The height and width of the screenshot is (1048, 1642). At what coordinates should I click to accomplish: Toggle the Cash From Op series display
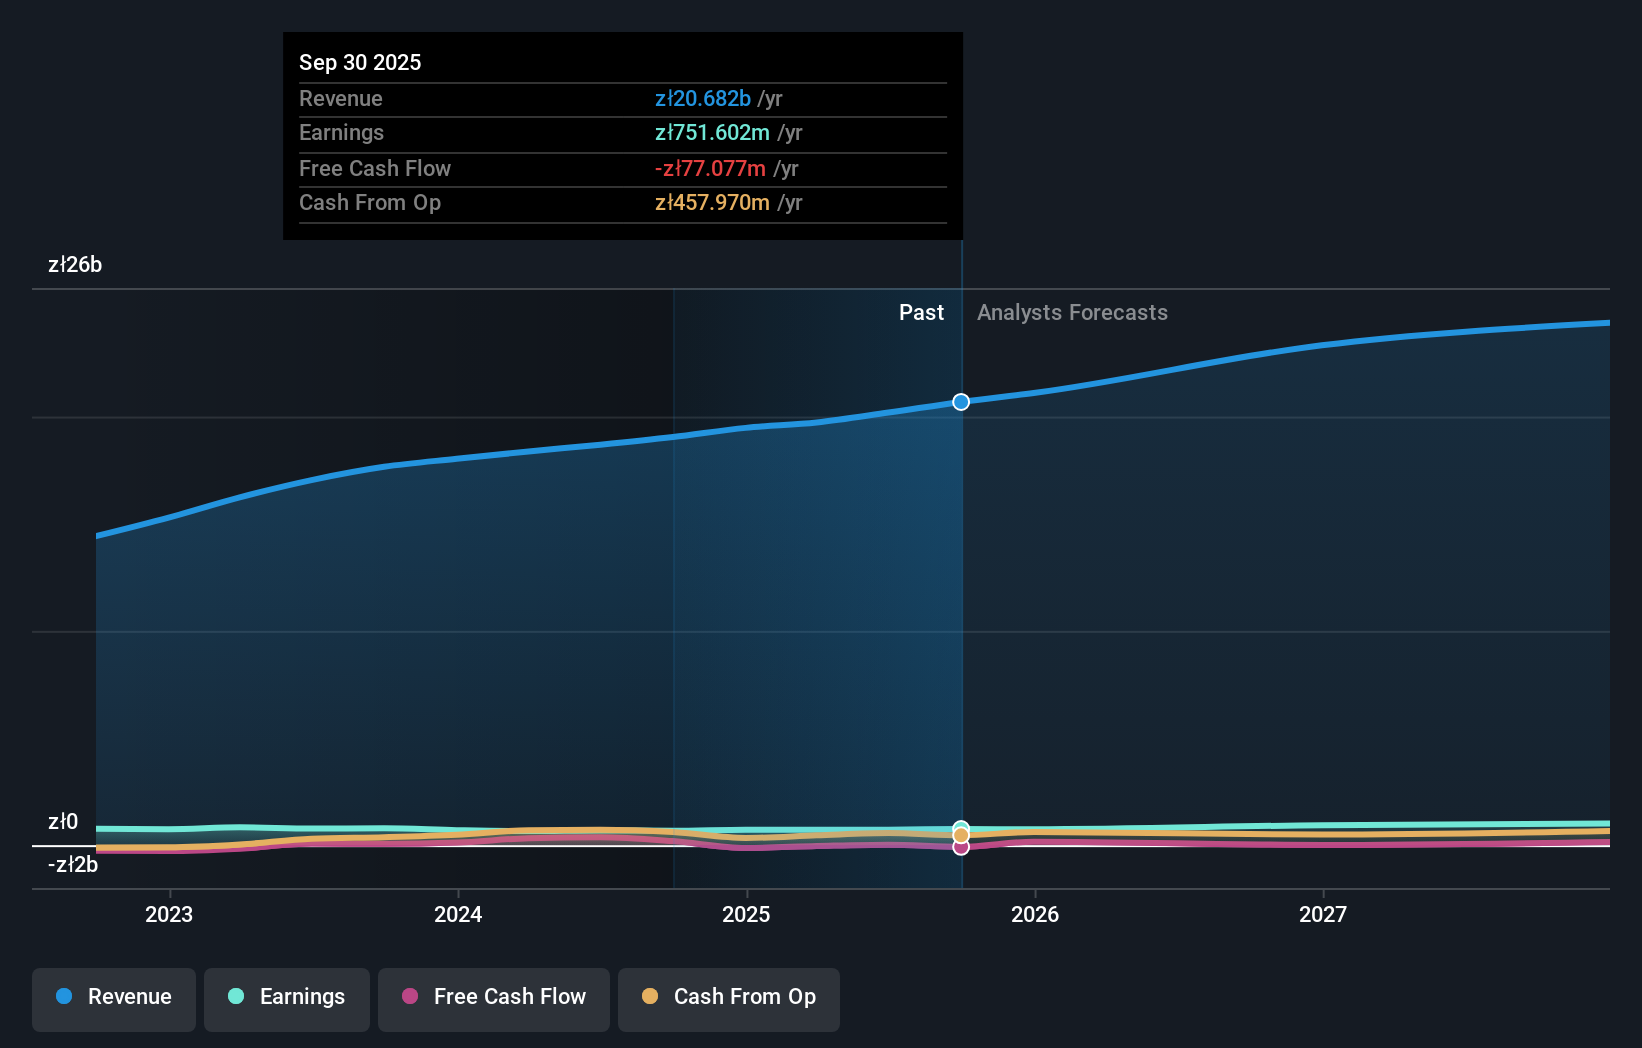728,998
